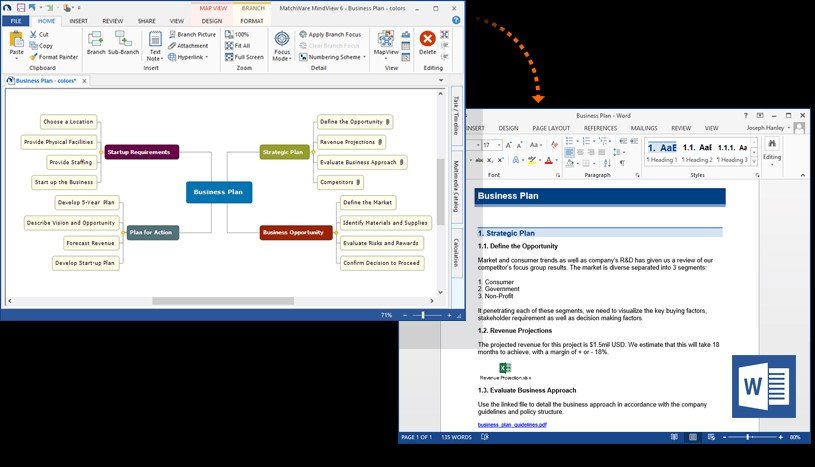Adjust MindView zoom slider handle

pos(423,315)
